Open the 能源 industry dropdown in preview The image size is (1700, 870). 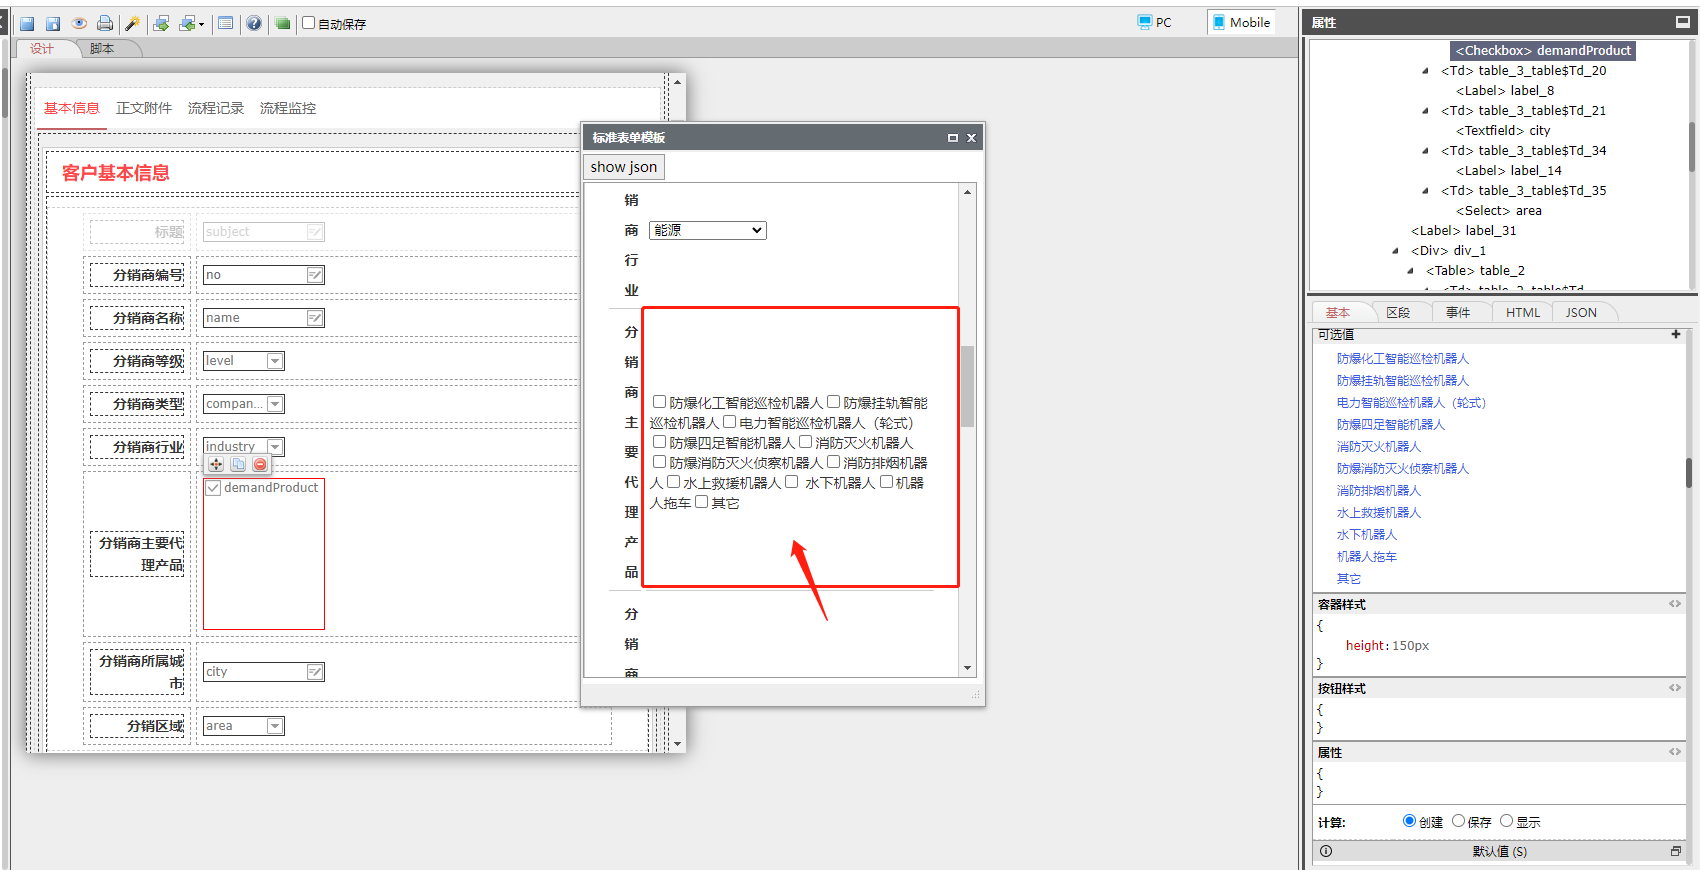click(708, 230)
